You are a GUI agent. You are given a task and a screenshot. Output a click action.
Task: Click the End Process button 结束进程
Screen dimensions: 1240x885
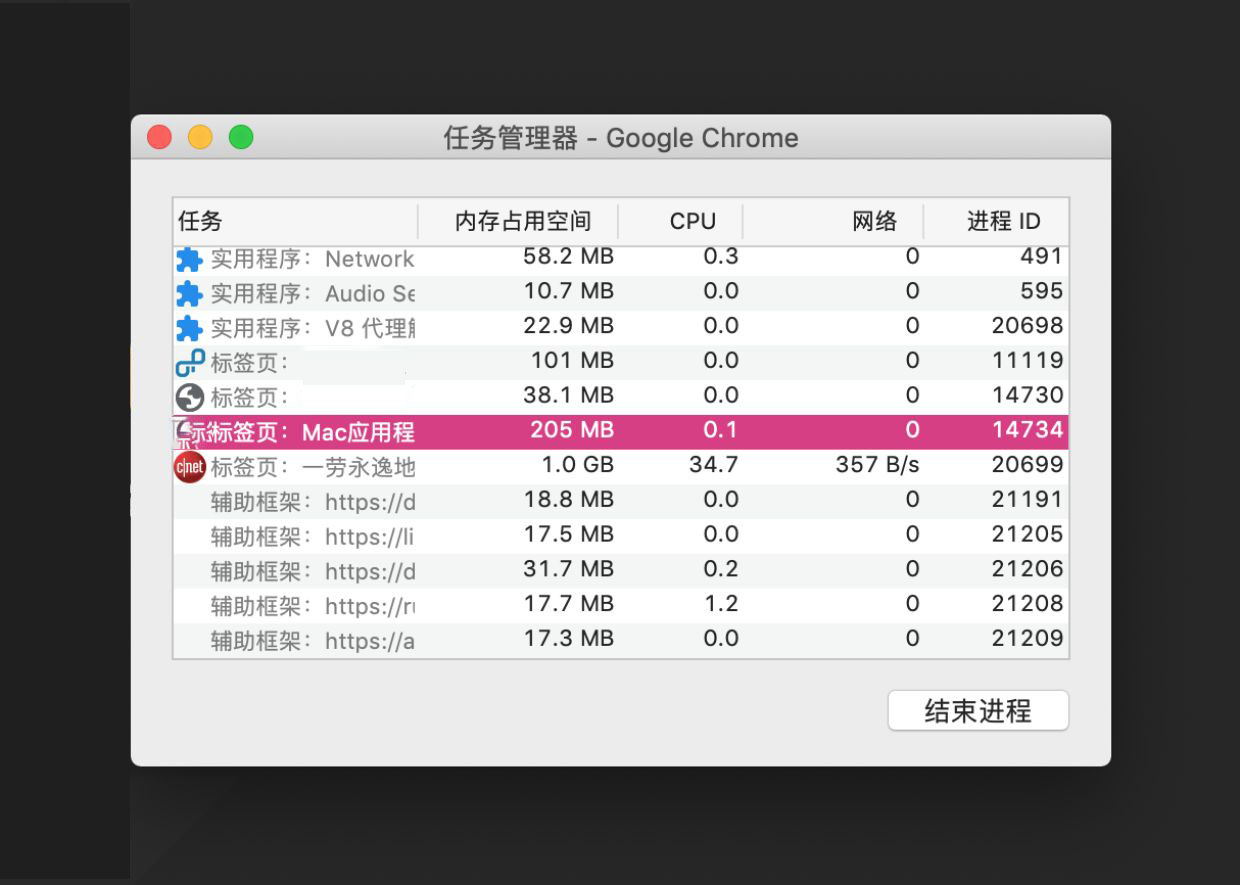978,711
